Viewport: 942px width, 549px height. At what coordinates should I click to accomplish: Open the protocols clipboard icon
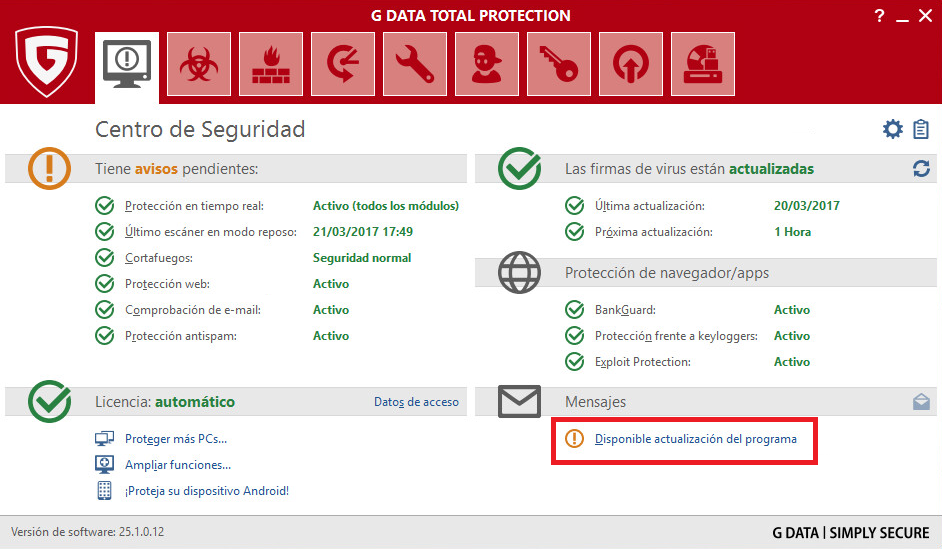coord(920,129)
